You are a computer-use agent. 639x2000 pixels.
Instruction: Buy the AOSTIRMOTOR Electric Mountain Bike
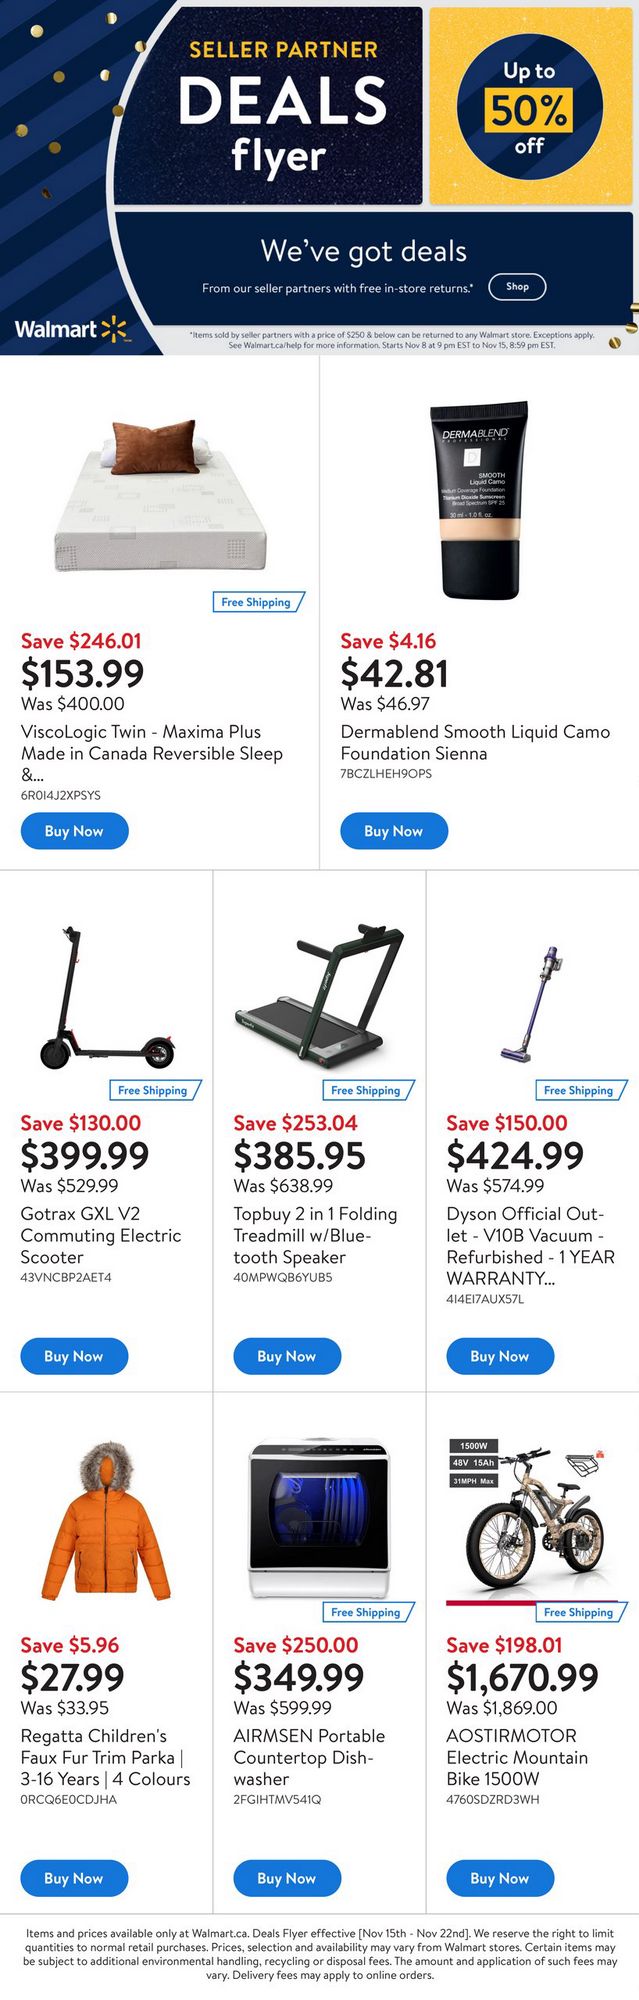499,1878
